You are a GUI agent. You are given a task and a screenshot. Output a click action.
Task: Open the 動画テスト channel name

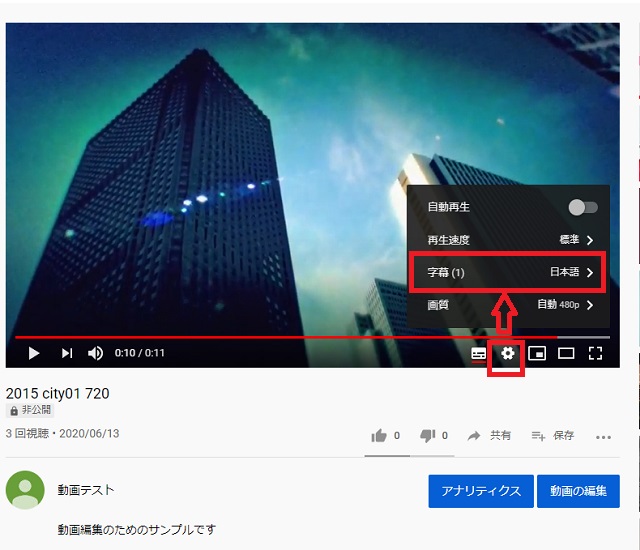(x=86, y=490)
